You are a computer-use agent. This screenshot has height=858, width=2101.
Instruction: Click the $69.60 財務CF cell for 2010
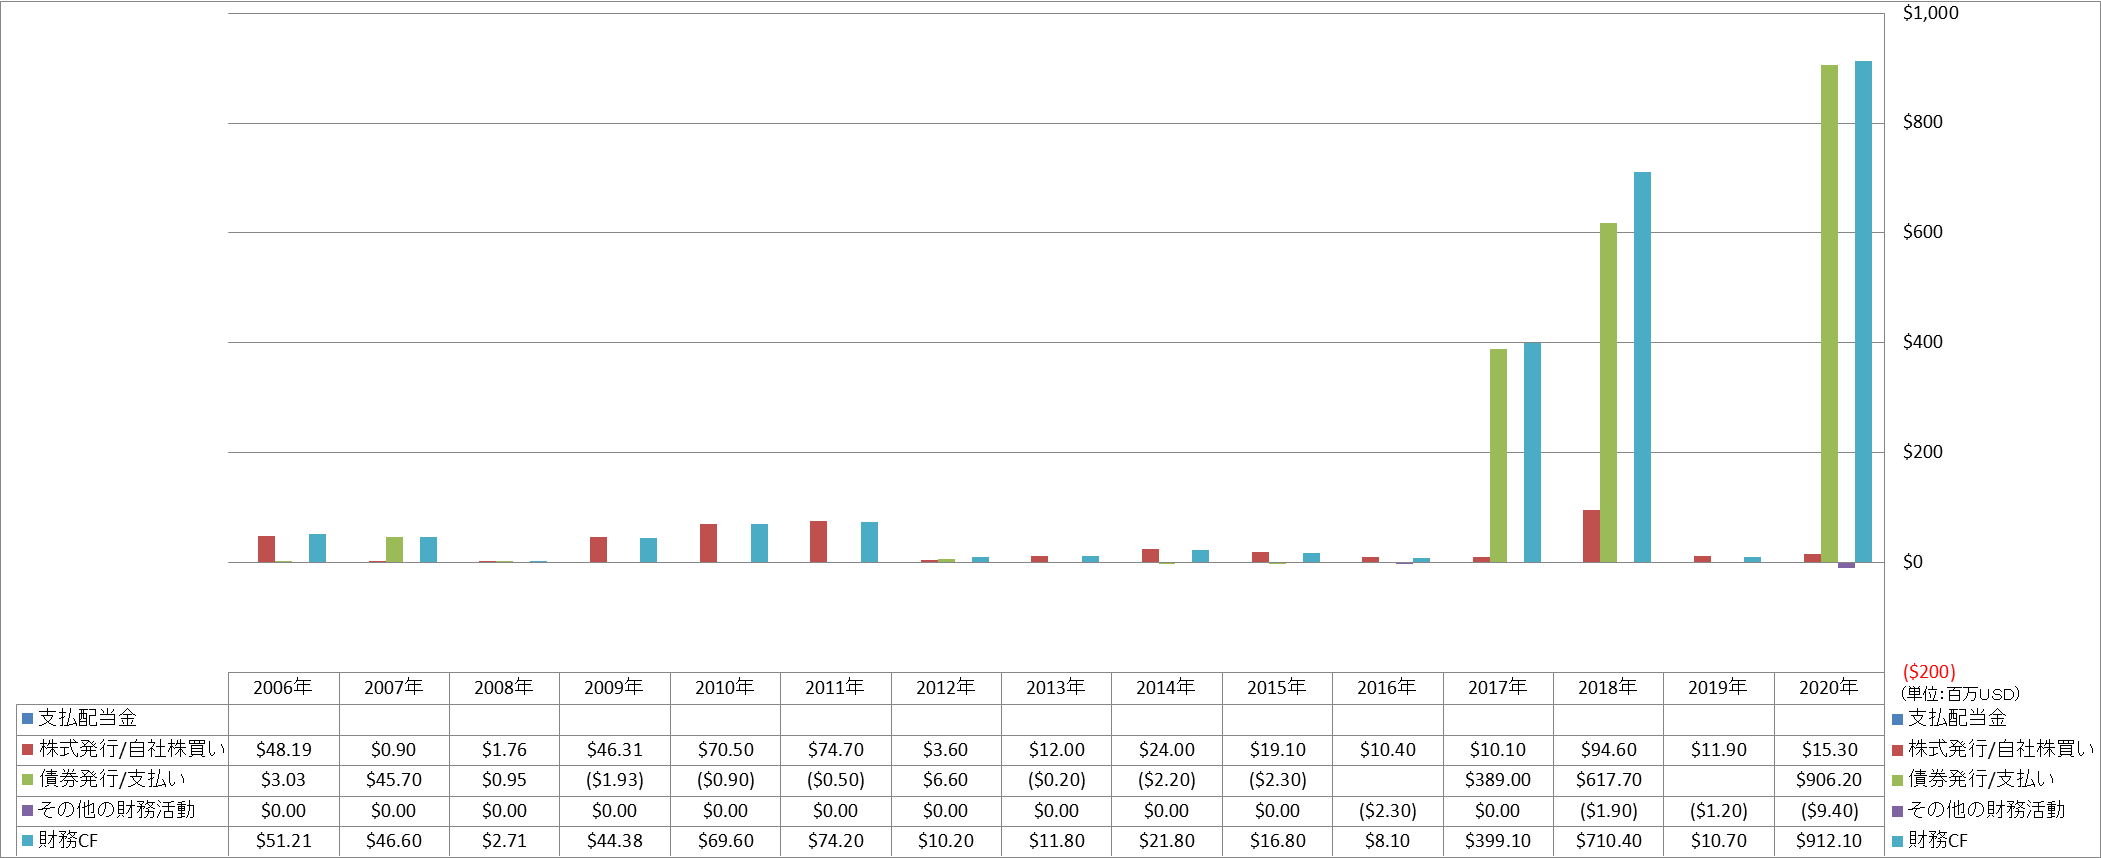click(x=725, y=841)
